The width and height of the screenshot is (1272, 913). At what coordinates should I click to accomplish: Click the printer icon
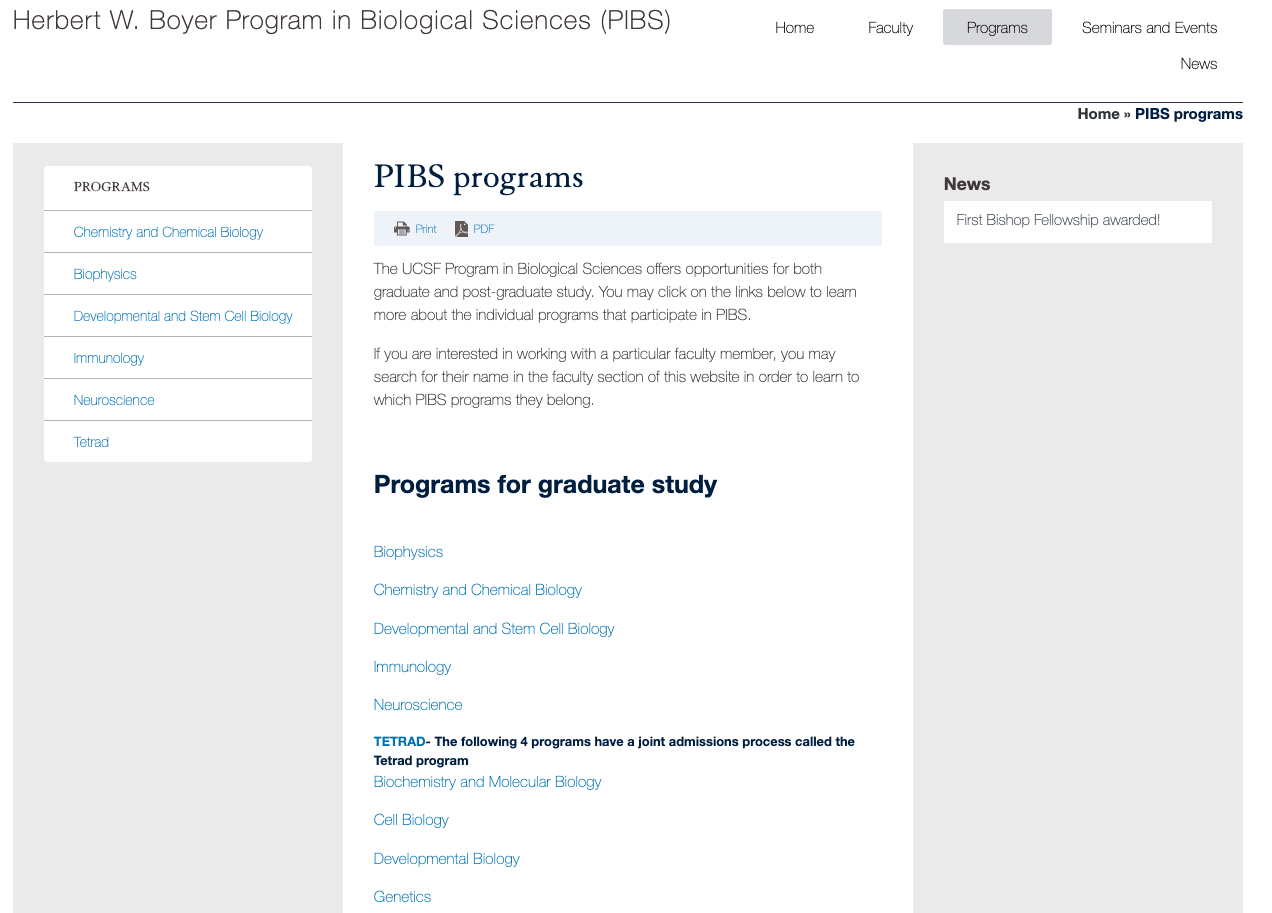point(402,229)
